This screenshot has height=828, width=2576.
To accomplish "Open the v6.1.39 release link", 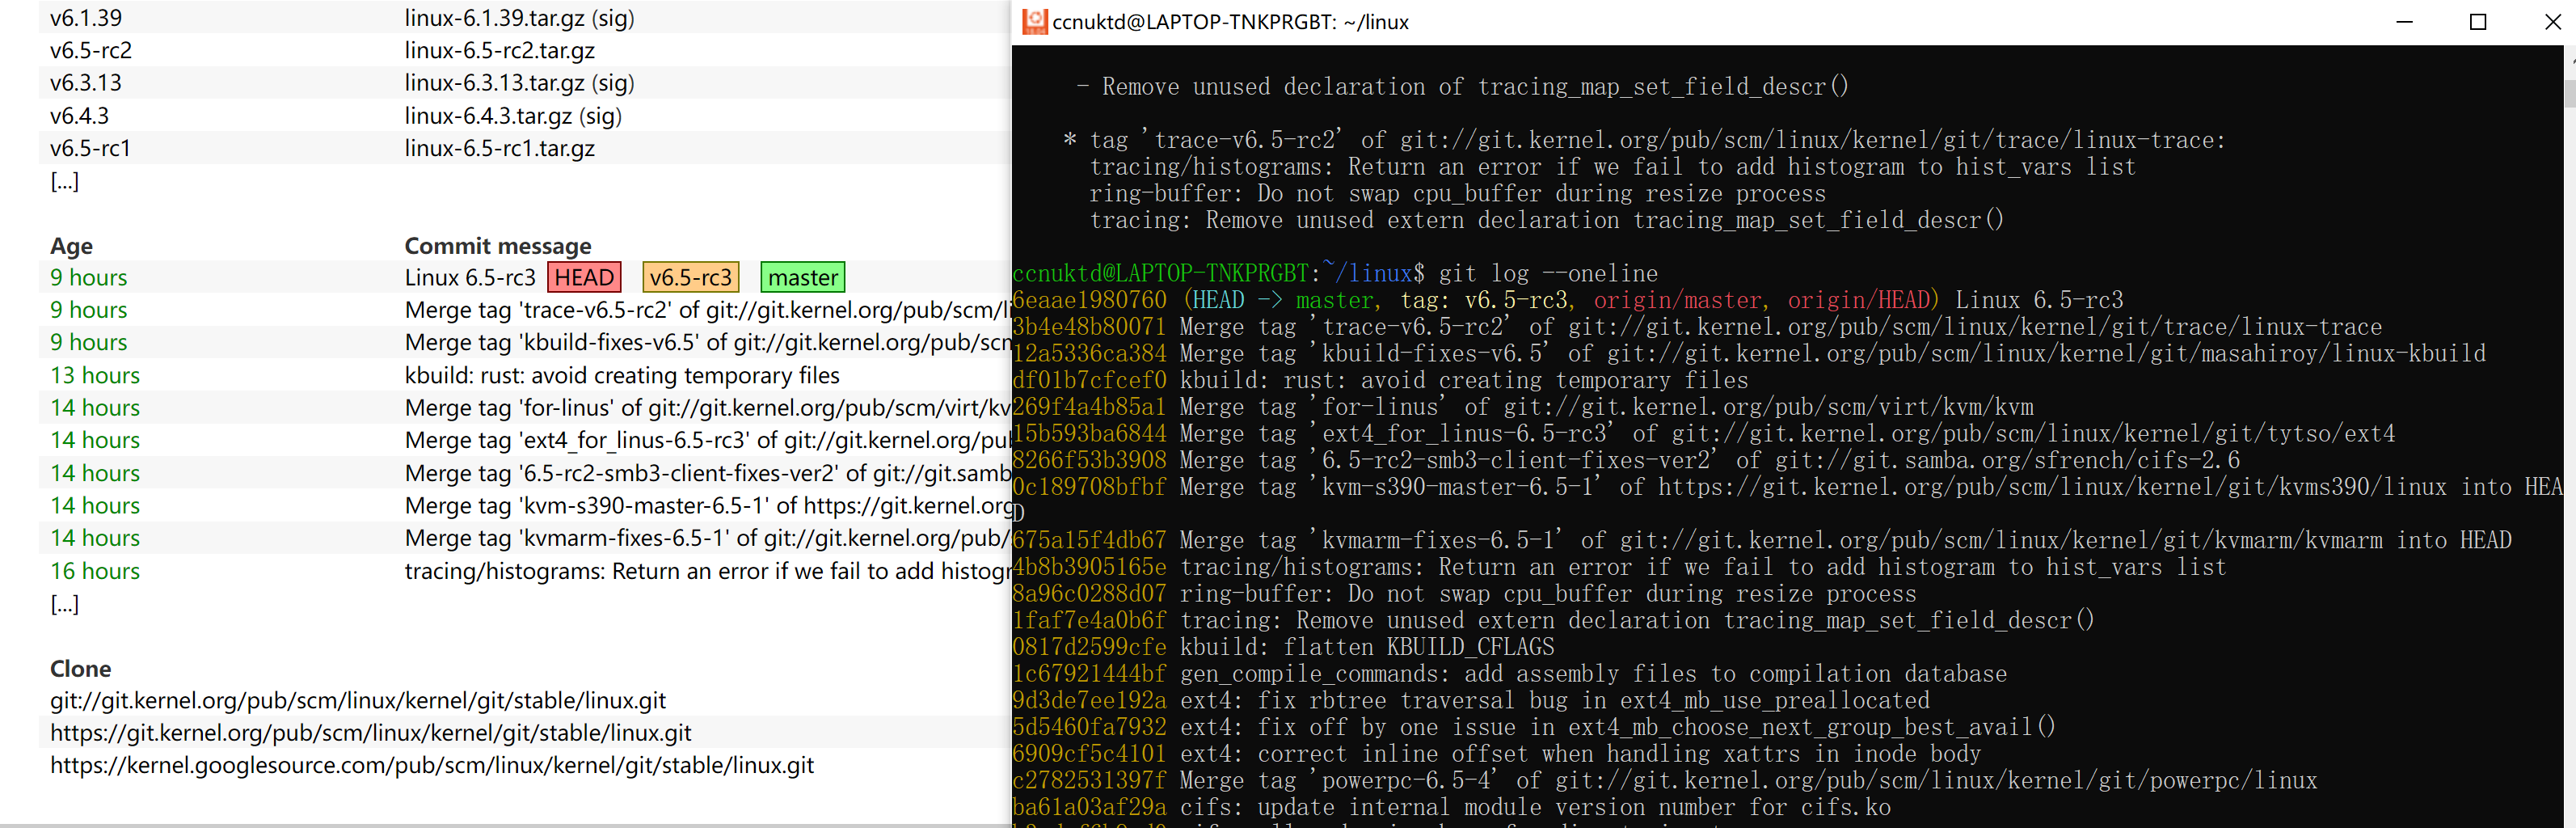I will [86, 17].
